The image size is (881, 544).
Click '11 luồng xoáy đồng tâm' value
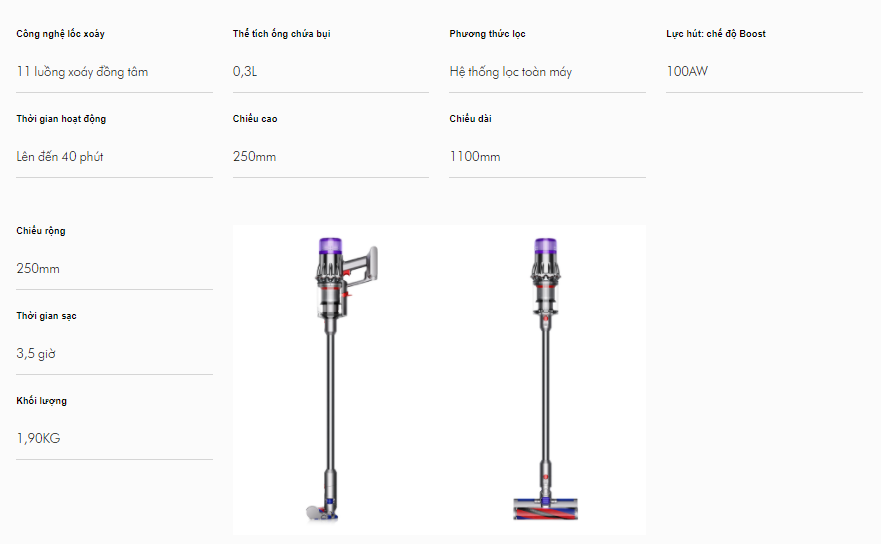pyautogui.click(x=82, y=72)
